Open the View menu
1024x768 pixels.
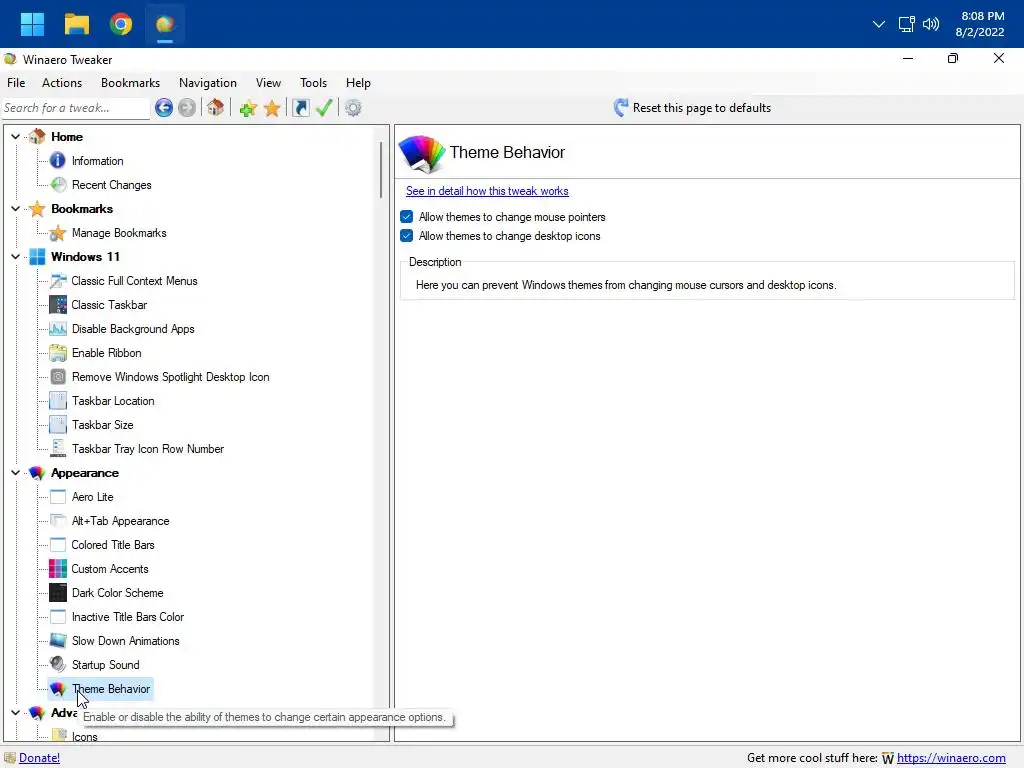pos(268,83)
